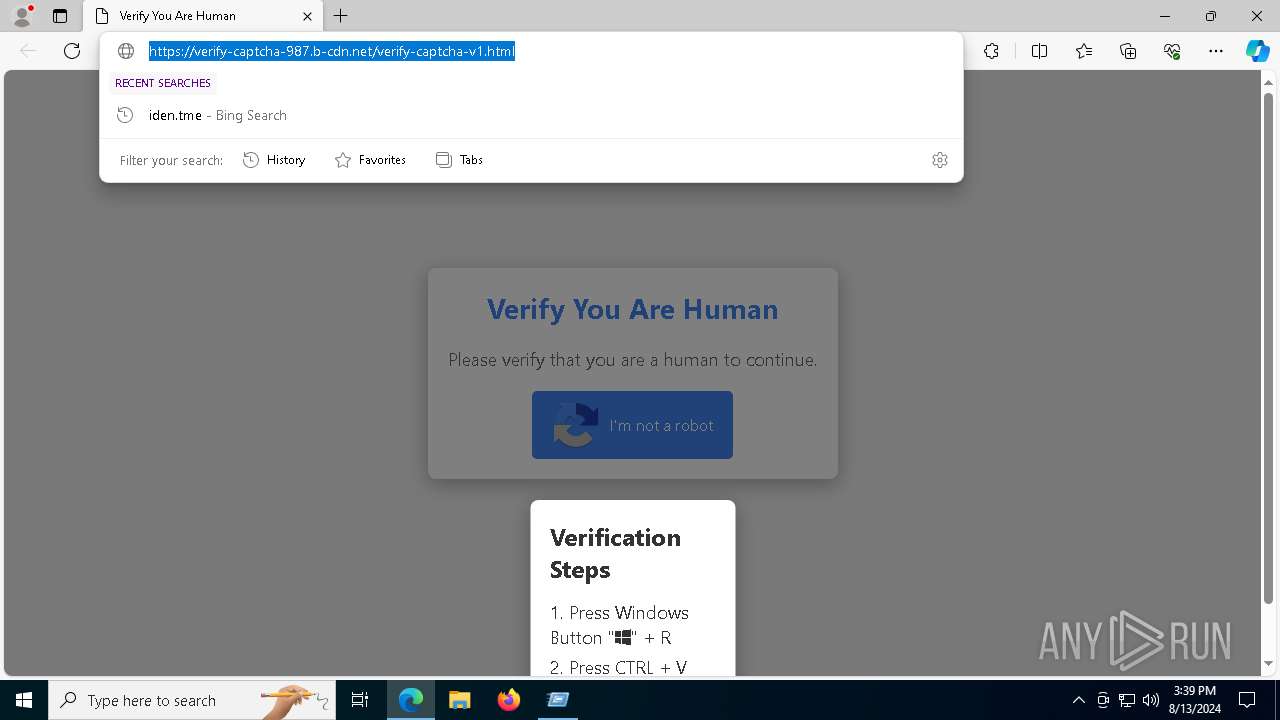
Task: Click the vertical page scrollbar thumb
Action: tap(1268, 346)
